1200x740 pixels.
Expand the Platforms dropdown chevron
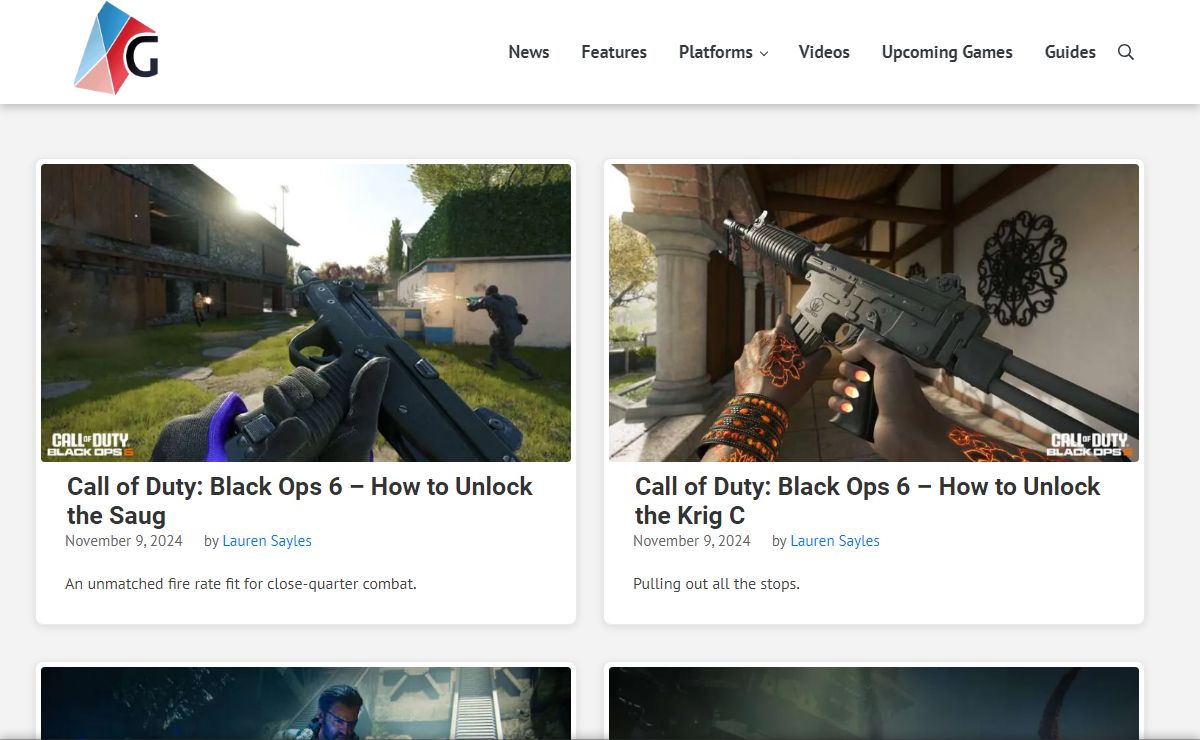point(764,53)
